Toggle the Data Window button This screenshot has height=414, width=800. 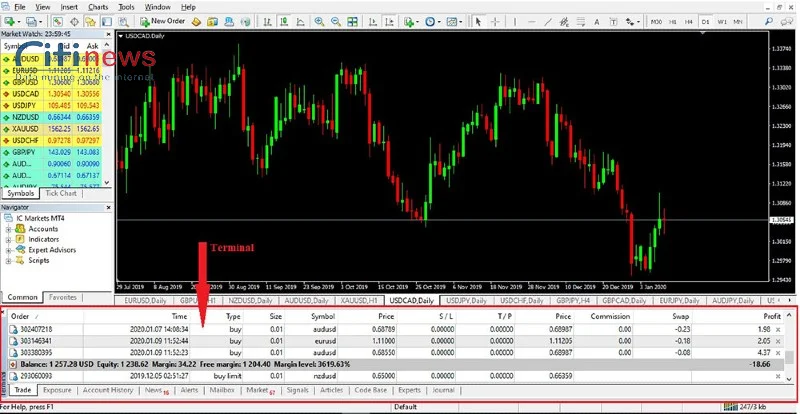pos(74,21)
